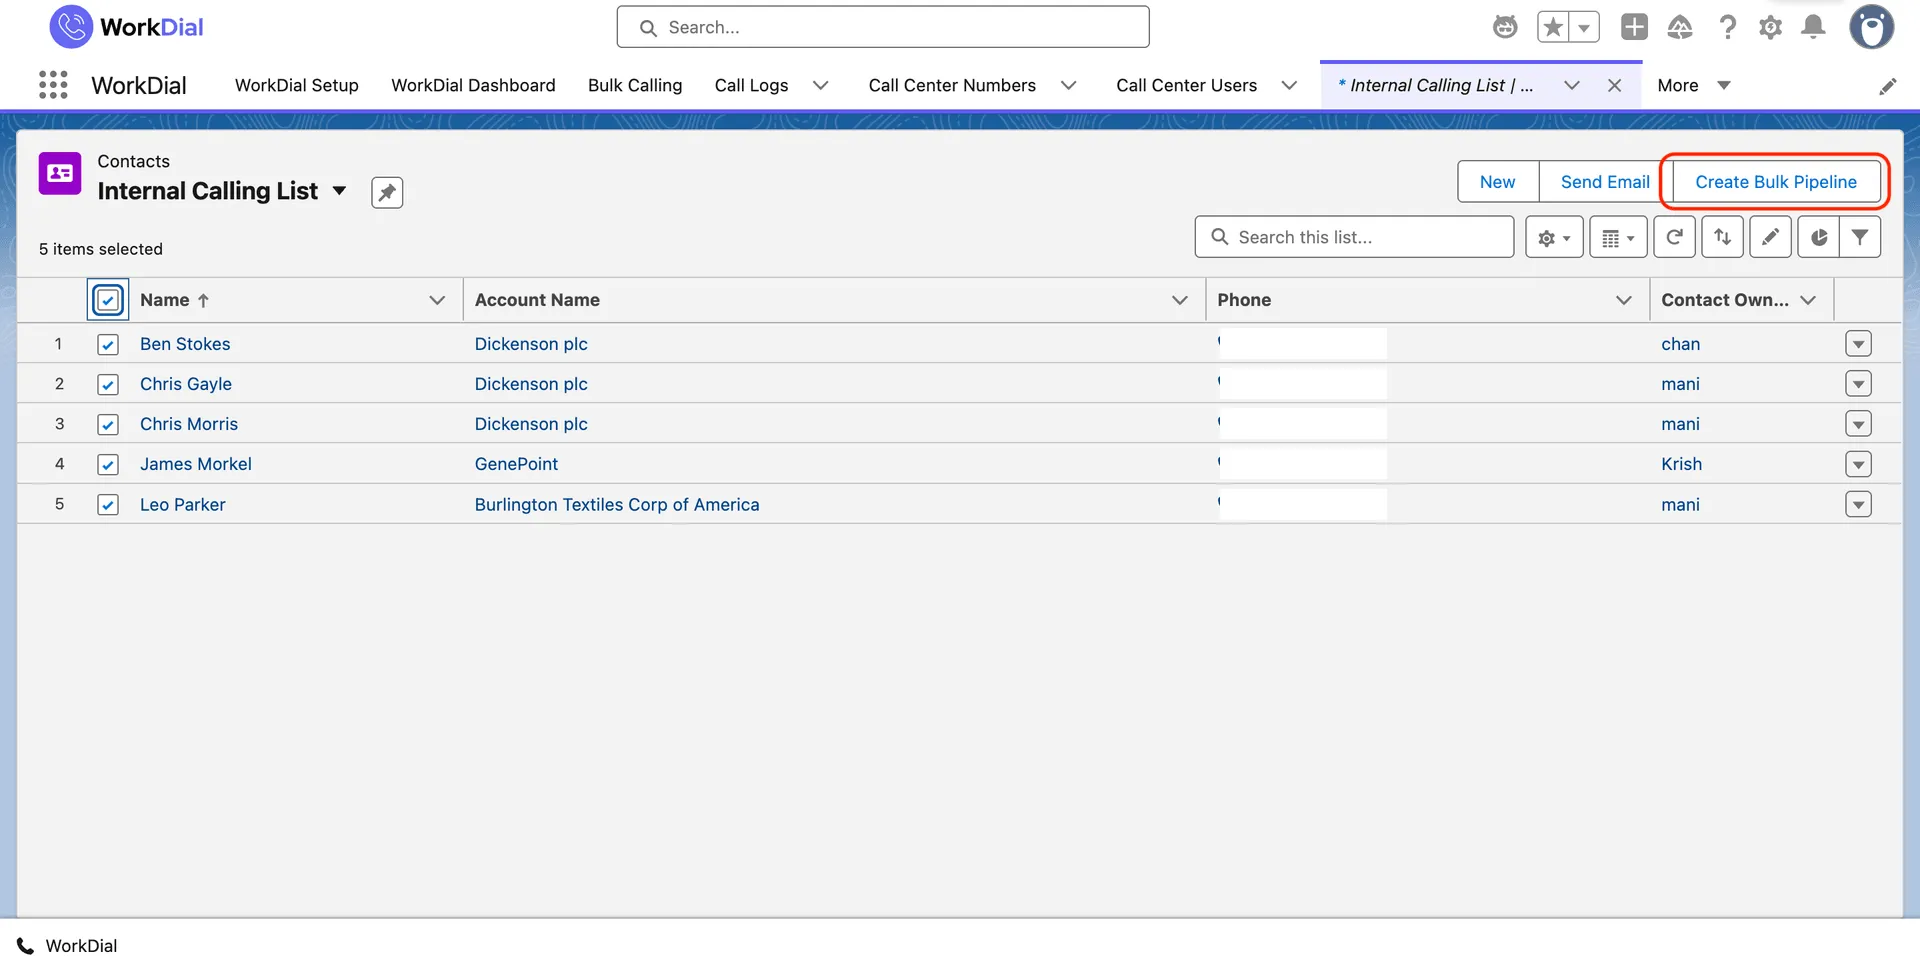Open the Notifications bell
1920x972 pixels.
(x=1813, y=27)
